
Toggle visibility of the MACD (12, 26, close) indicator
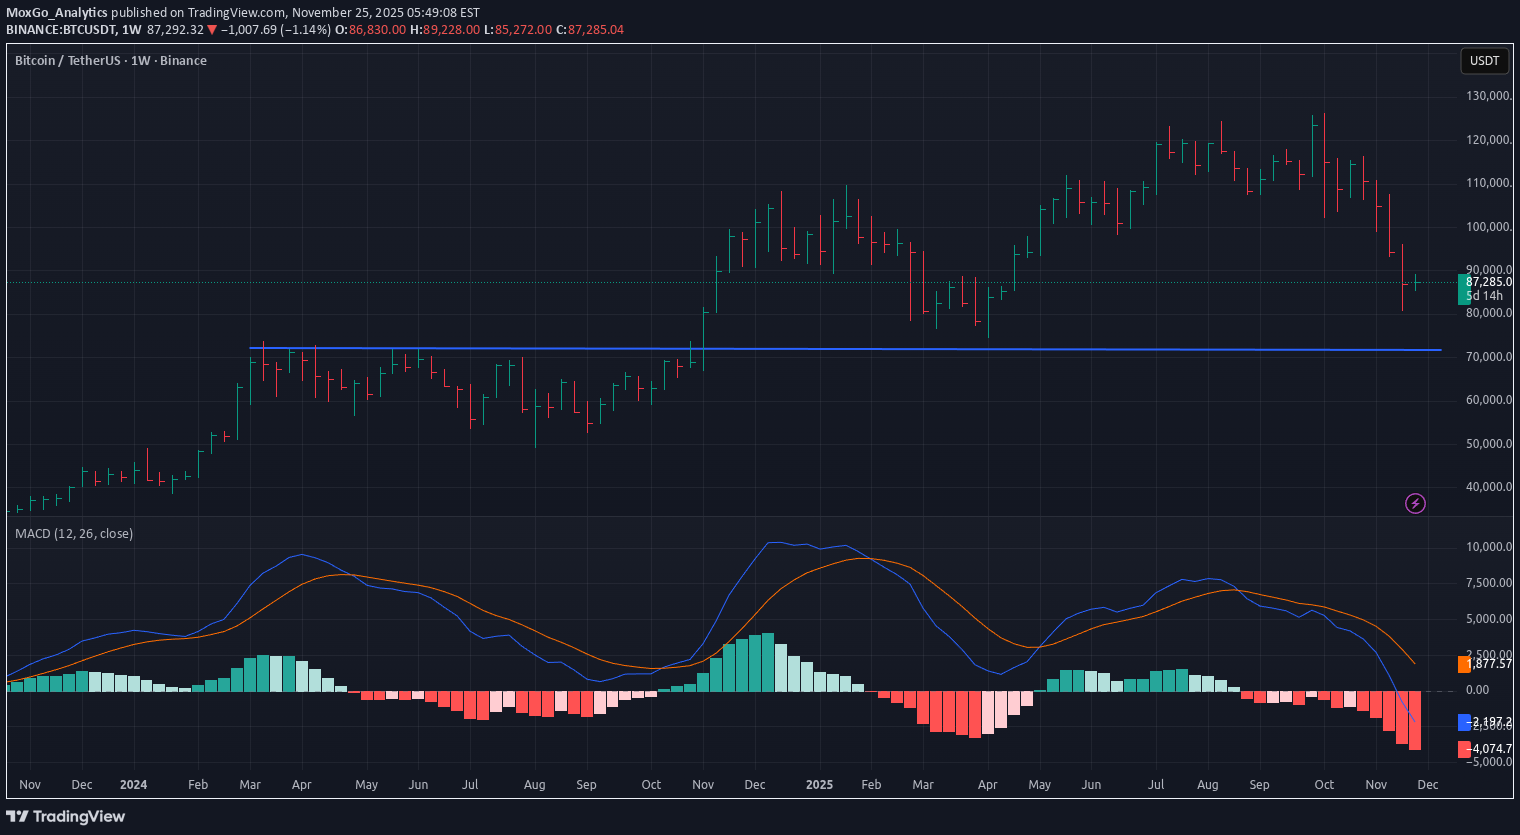click(75, 534)
